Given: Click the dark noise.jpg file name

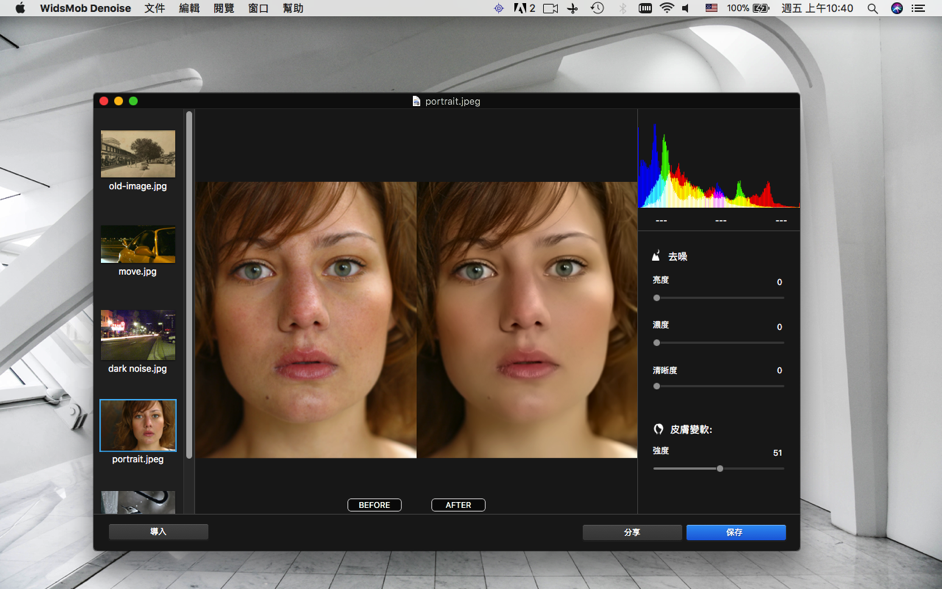Looking at the screenshot, I should 138,368.
